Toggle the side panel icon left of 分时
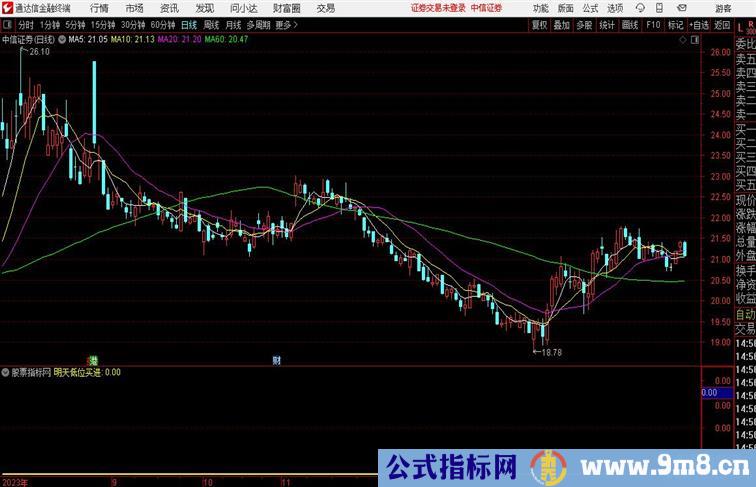Image resolution: width=756 pixels, height=487 pixels. point(8,25)
